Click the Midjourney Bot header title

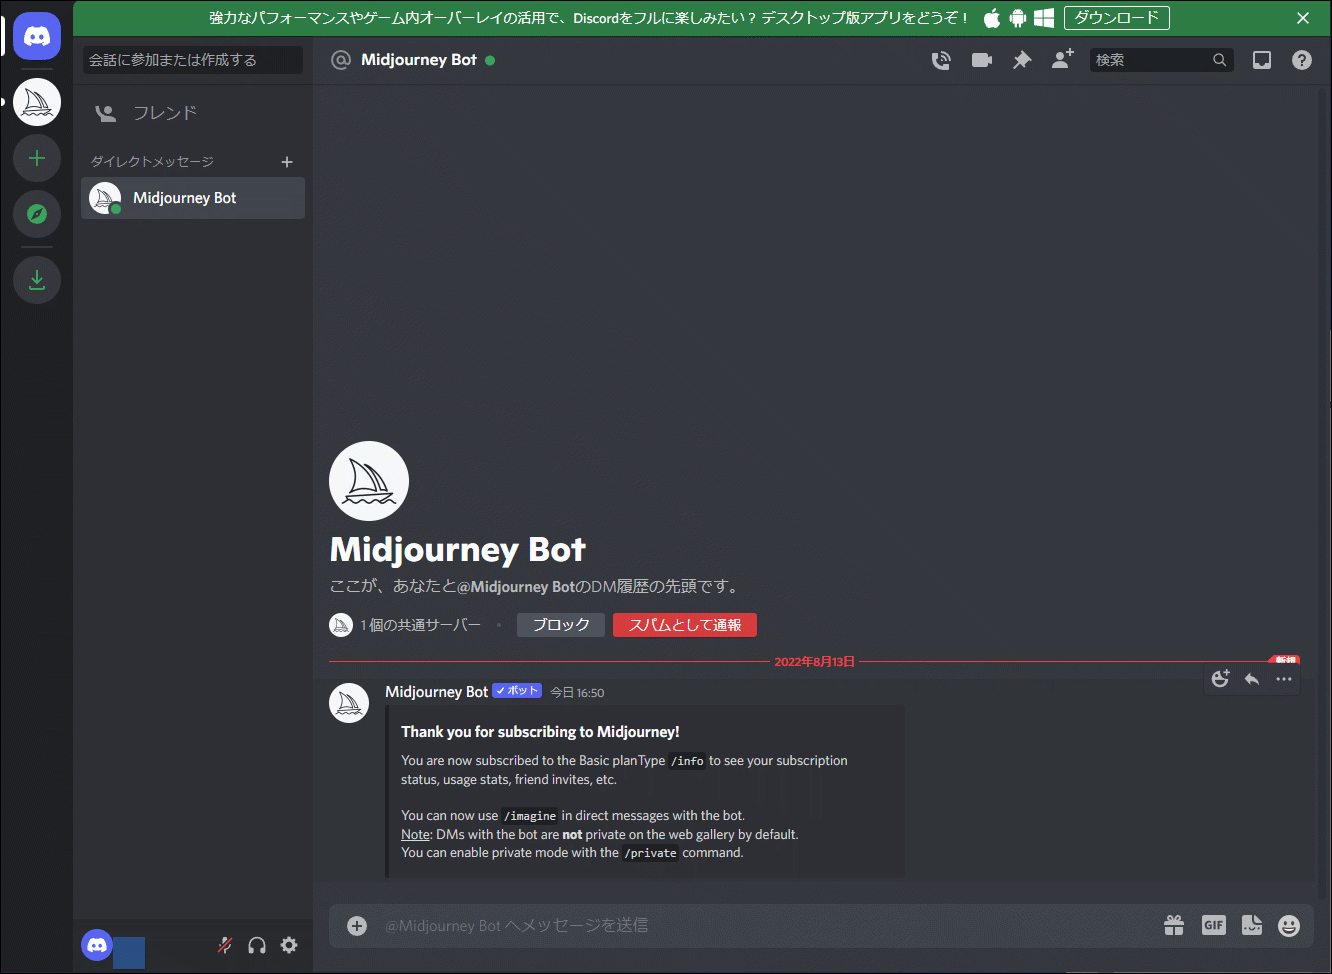pyautogui.click(x=419, y=60)
